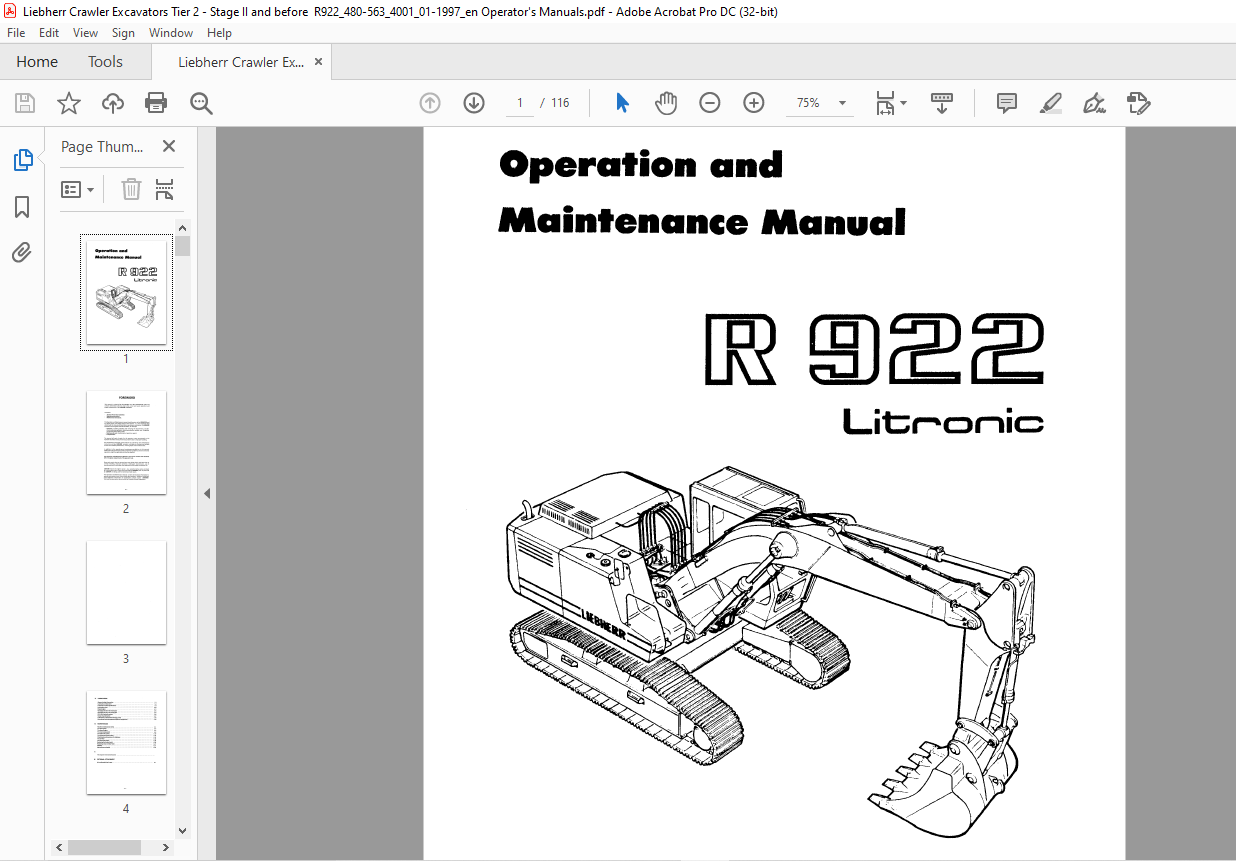The height and width of the screenshot is (861, 1236).
Task: Click the Save file icon
Action: point(25,103)
